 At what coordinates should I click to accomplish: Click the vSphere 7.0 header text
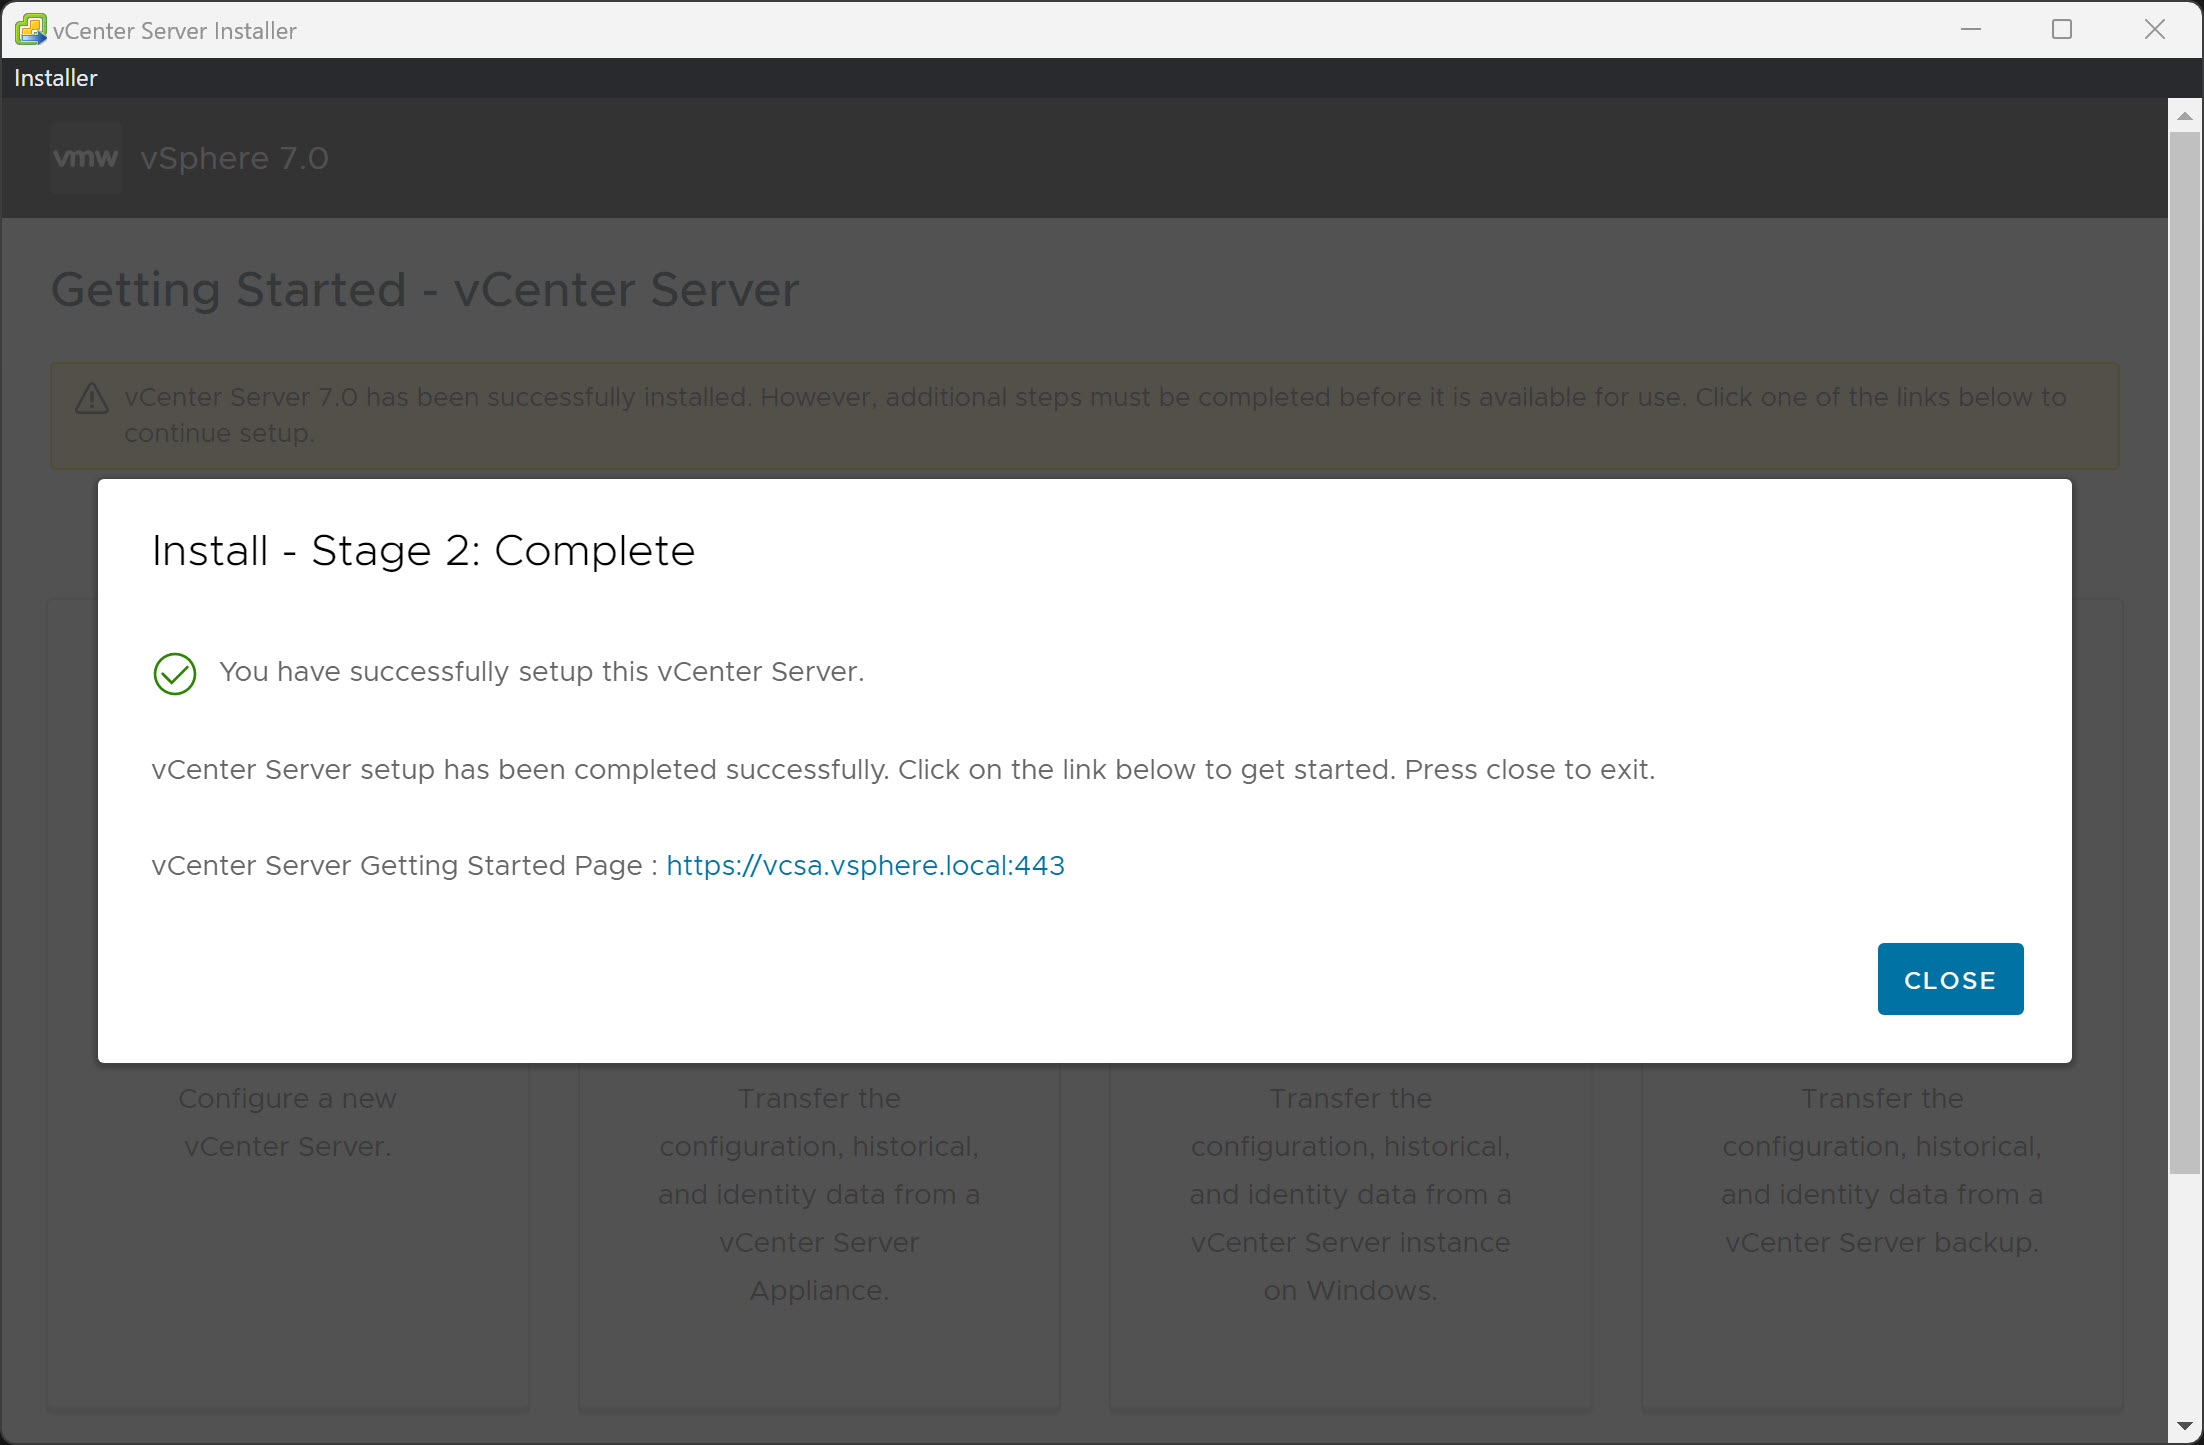pyautogui.click(x=234, y=157)
